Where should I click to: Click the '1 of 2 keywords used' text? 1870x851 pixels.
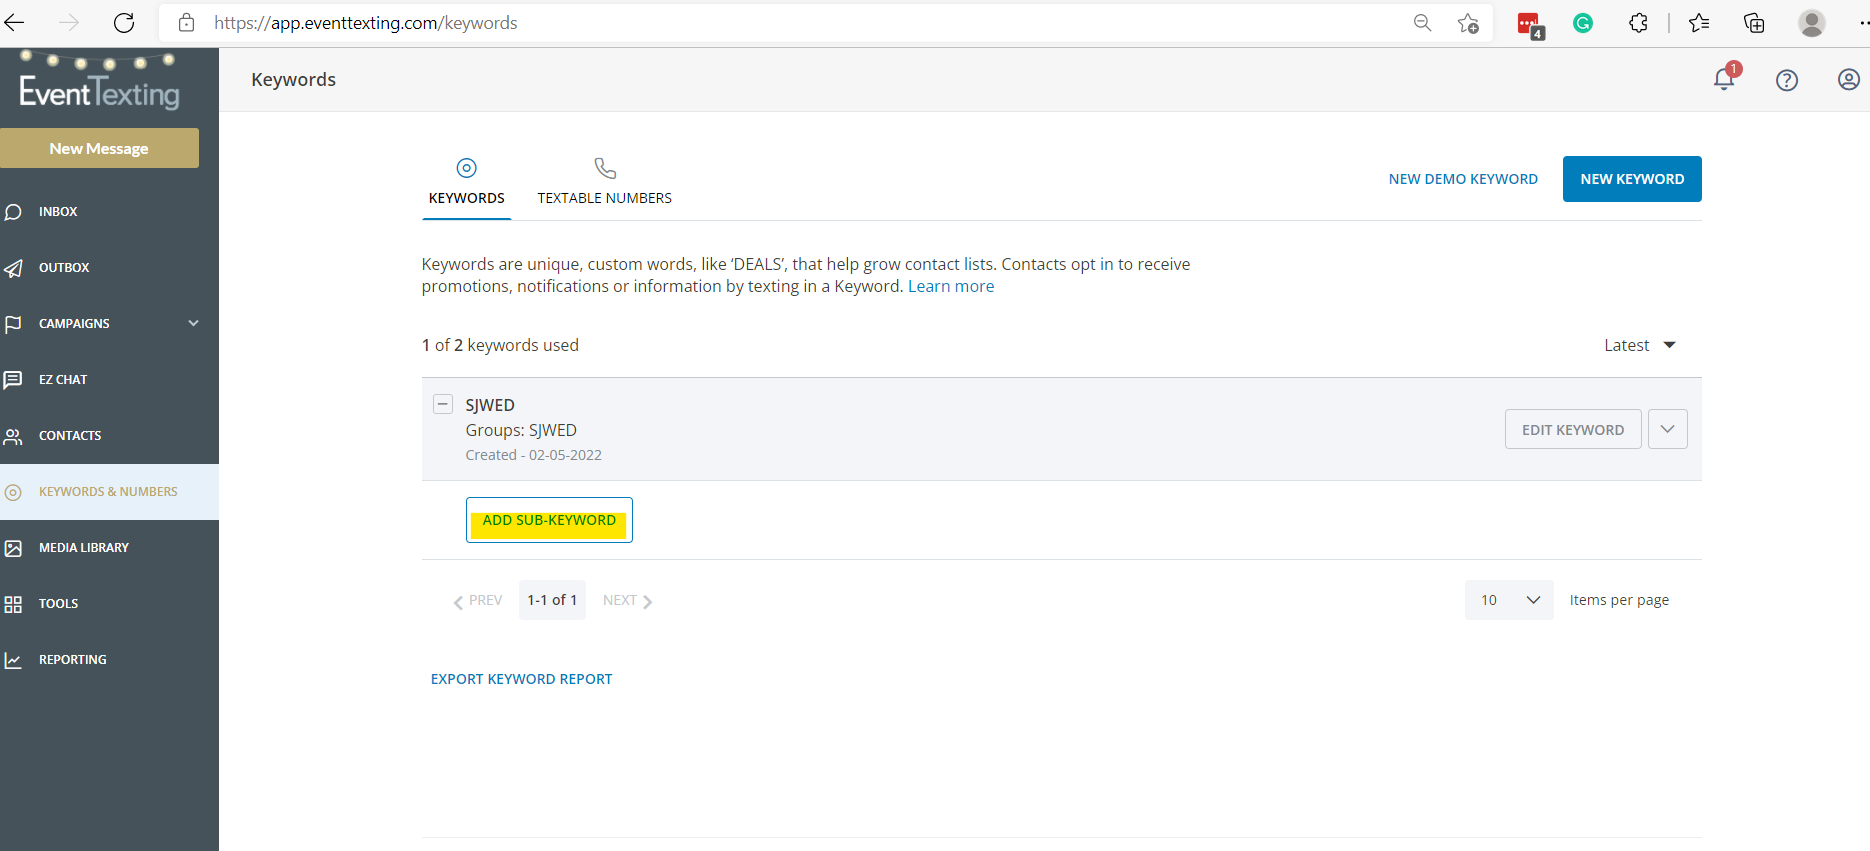[500, 345]
